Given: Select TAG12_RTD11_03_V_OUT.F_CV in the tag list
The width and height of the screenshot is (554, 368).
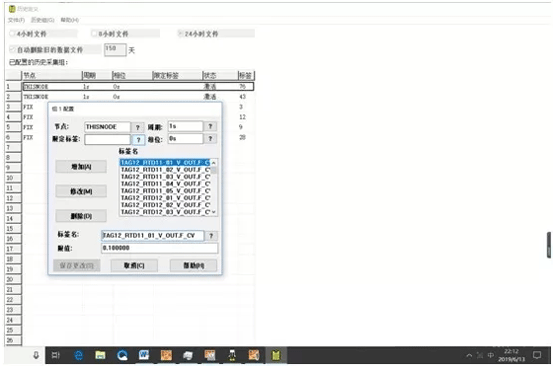Looking at the screenshot, I should click(x=165, y=177).
